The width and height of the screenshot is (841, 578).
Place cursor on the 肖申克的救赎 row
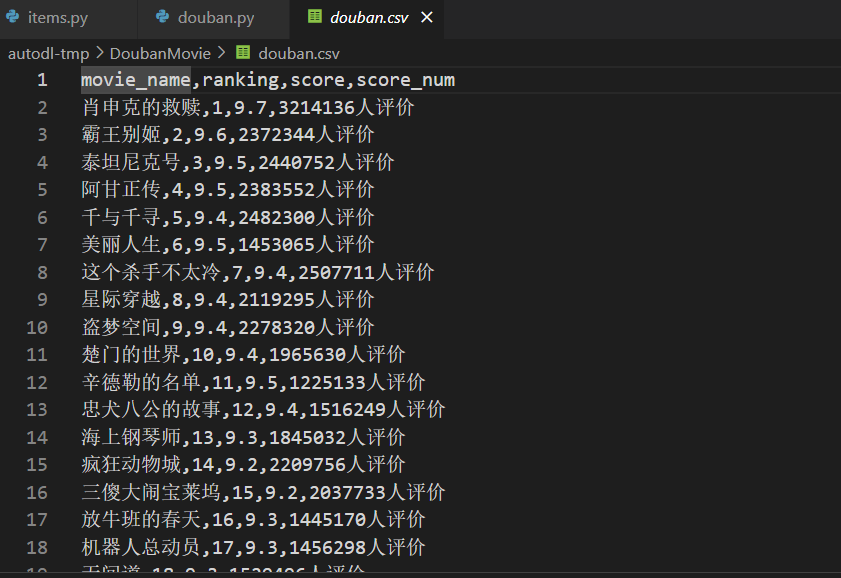pos(248,108)
